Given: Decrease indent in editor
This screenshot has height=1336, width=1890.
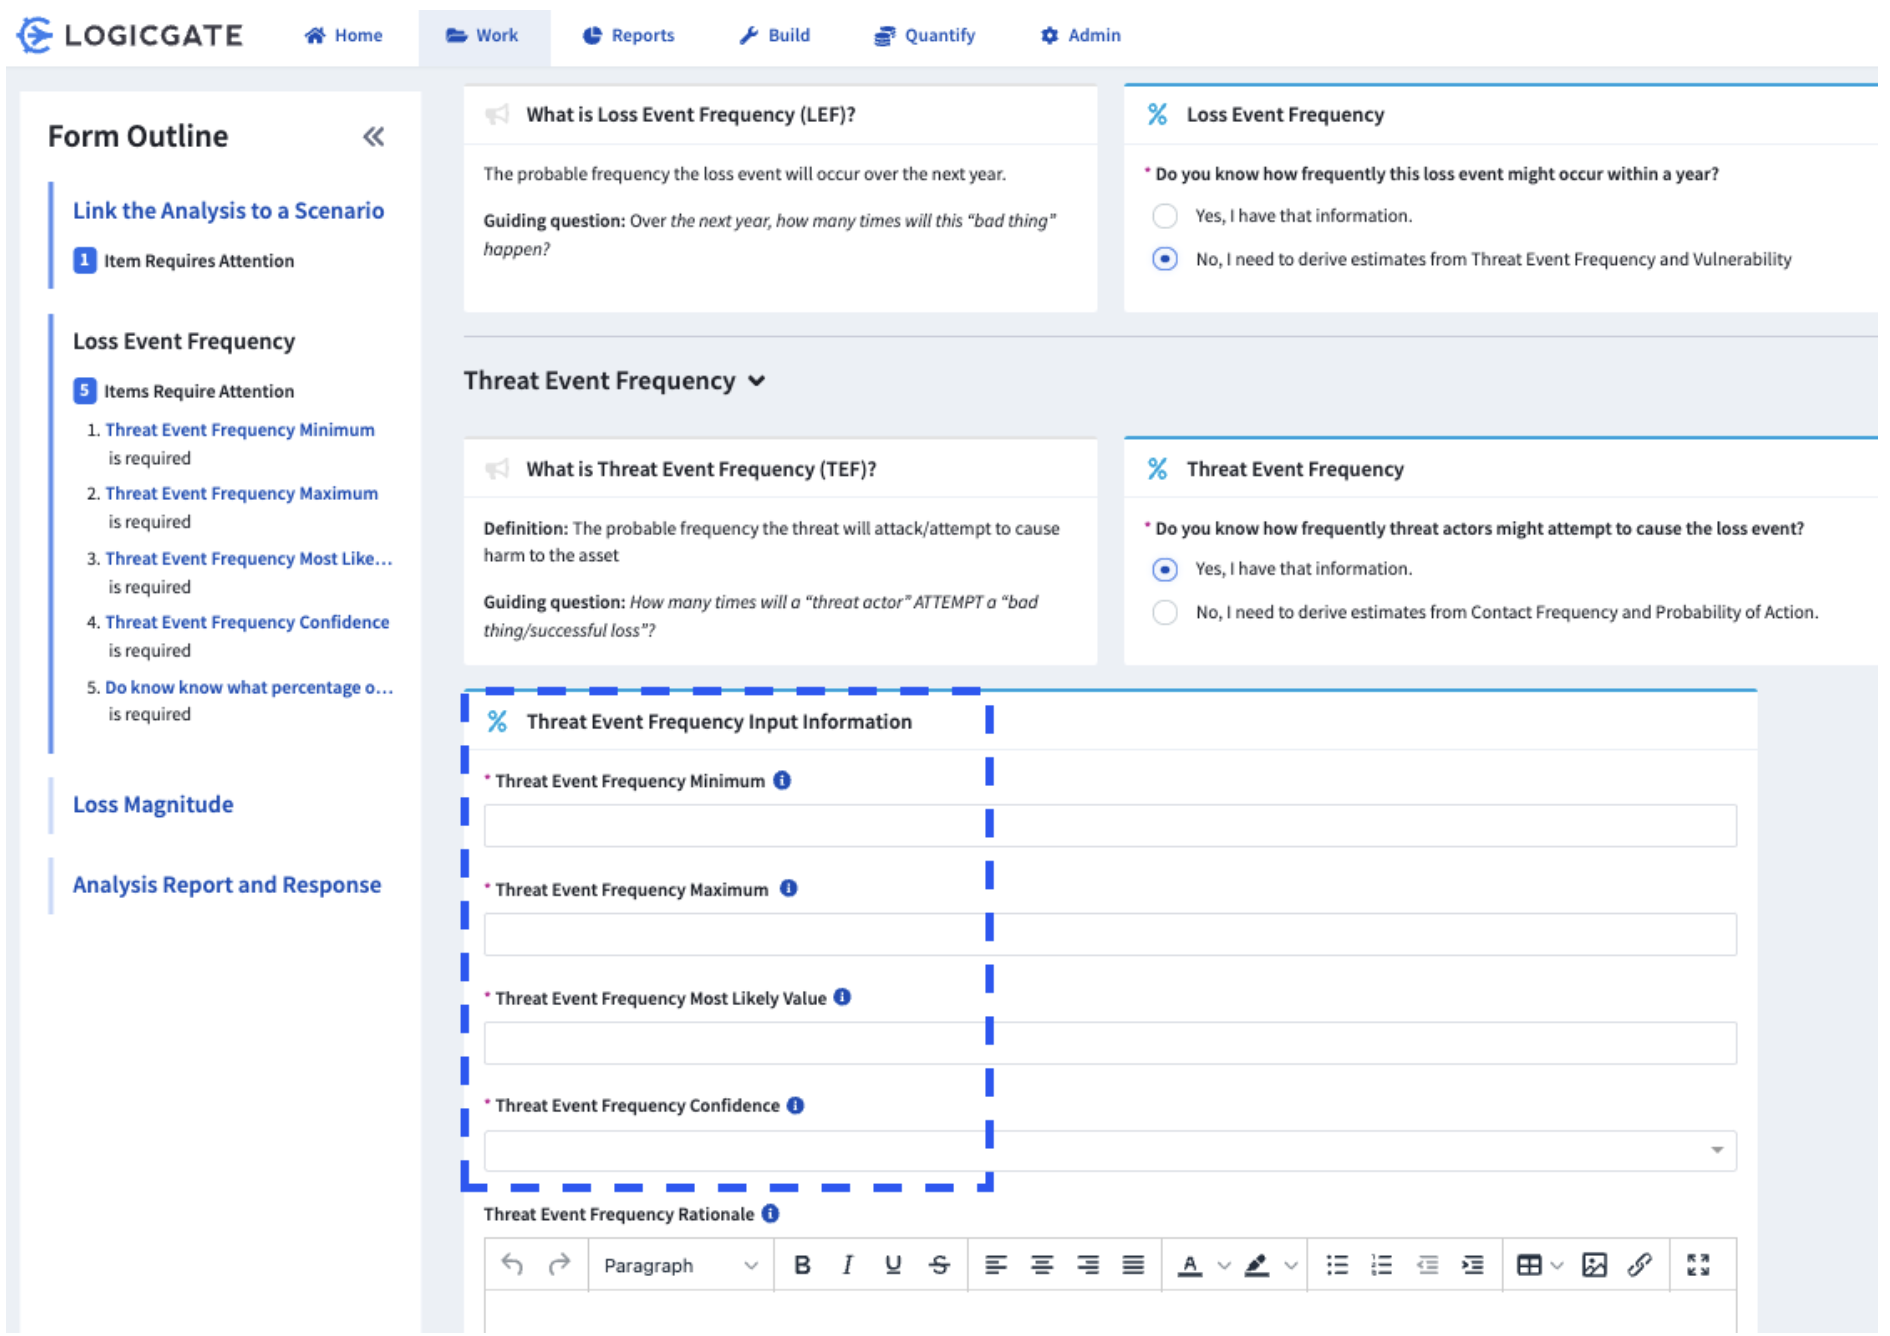Looking at the screenshot, I should (x=1427, y=1265).
